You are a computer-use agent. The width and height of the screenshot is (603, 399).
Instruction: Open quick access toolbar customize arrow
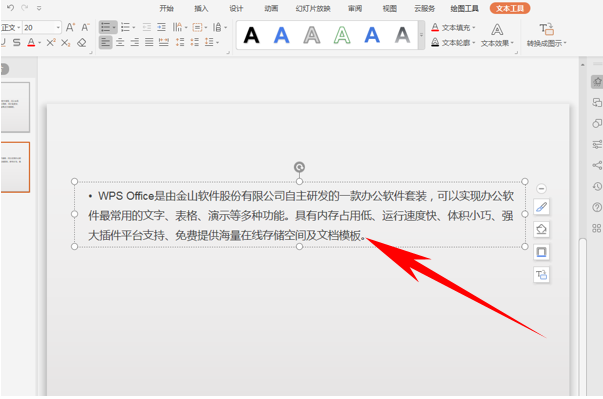(x=39, y=8)
